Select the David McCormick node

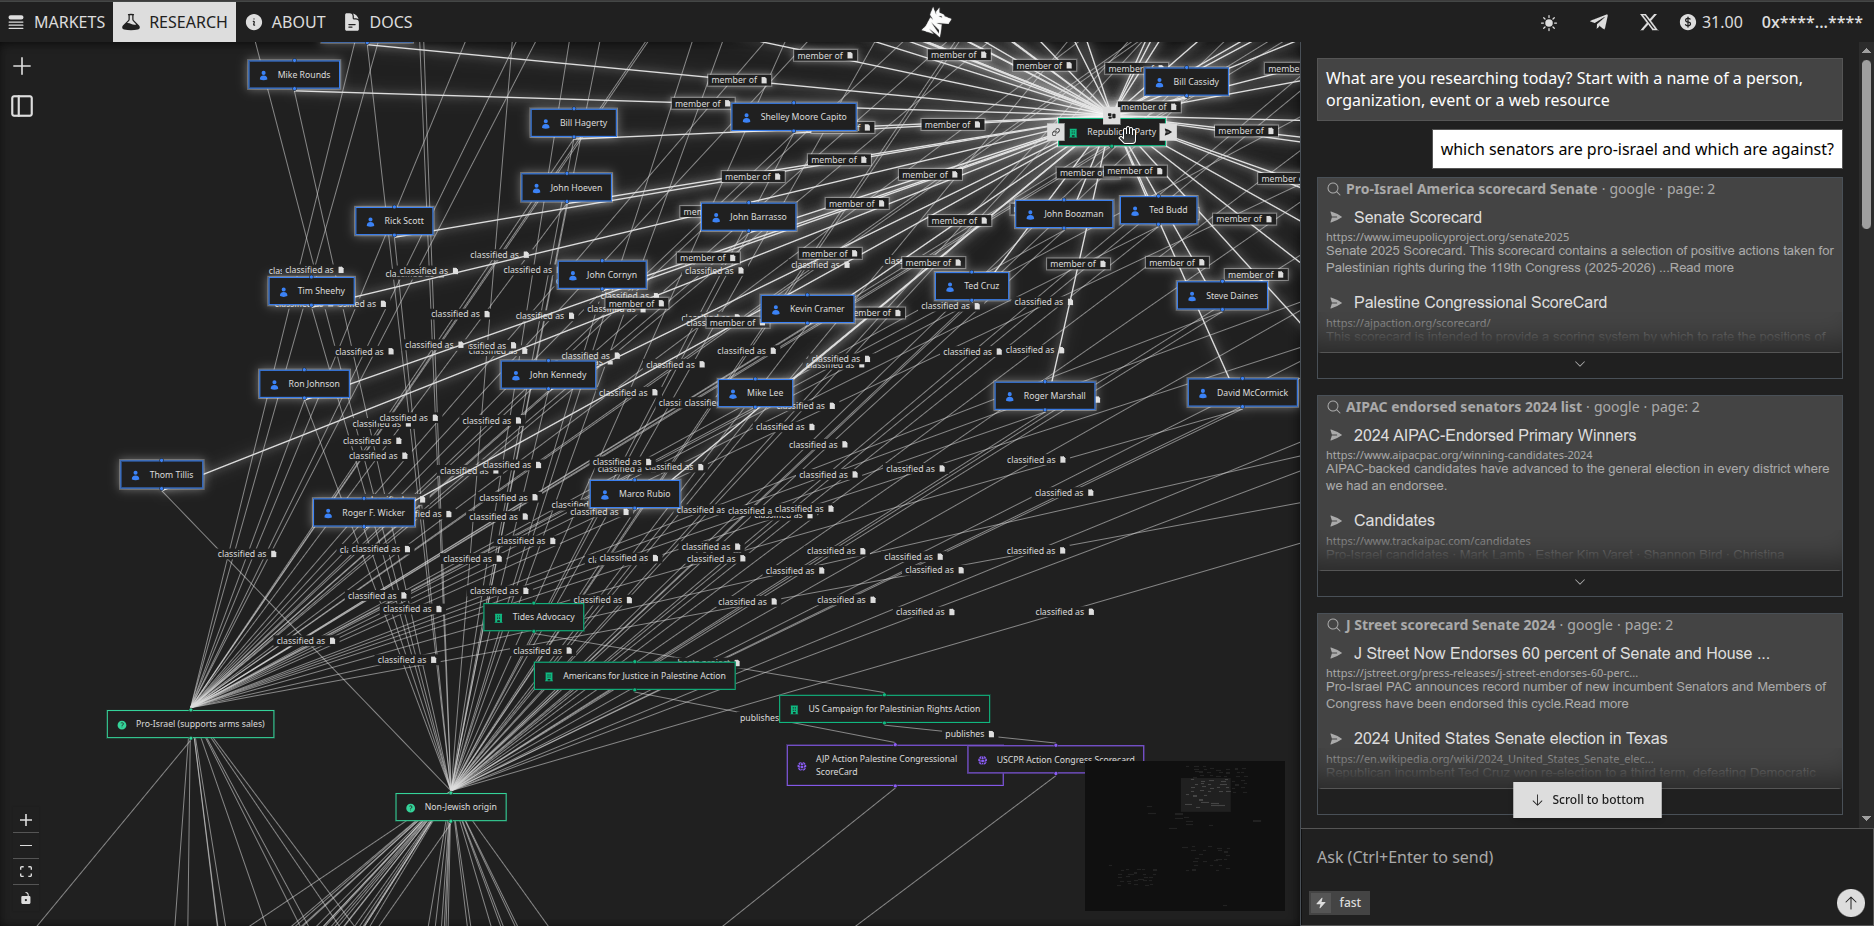pos(1242,393)
